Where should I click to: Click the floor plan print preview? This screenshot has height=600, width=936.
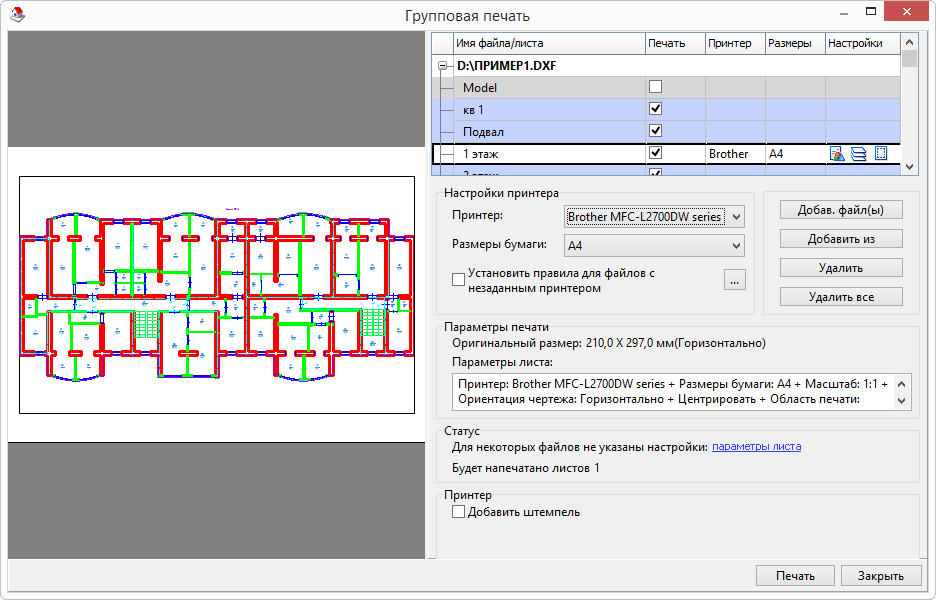click(217, 294)
